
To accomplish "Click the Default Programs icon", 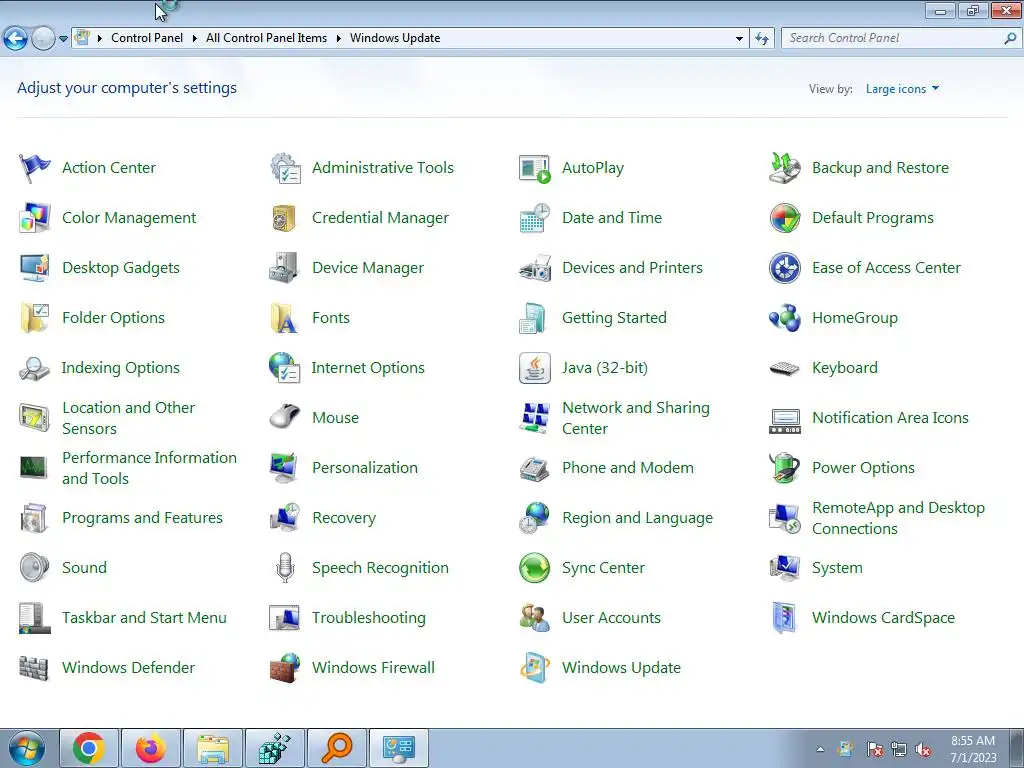I will [x=784, y=217].
